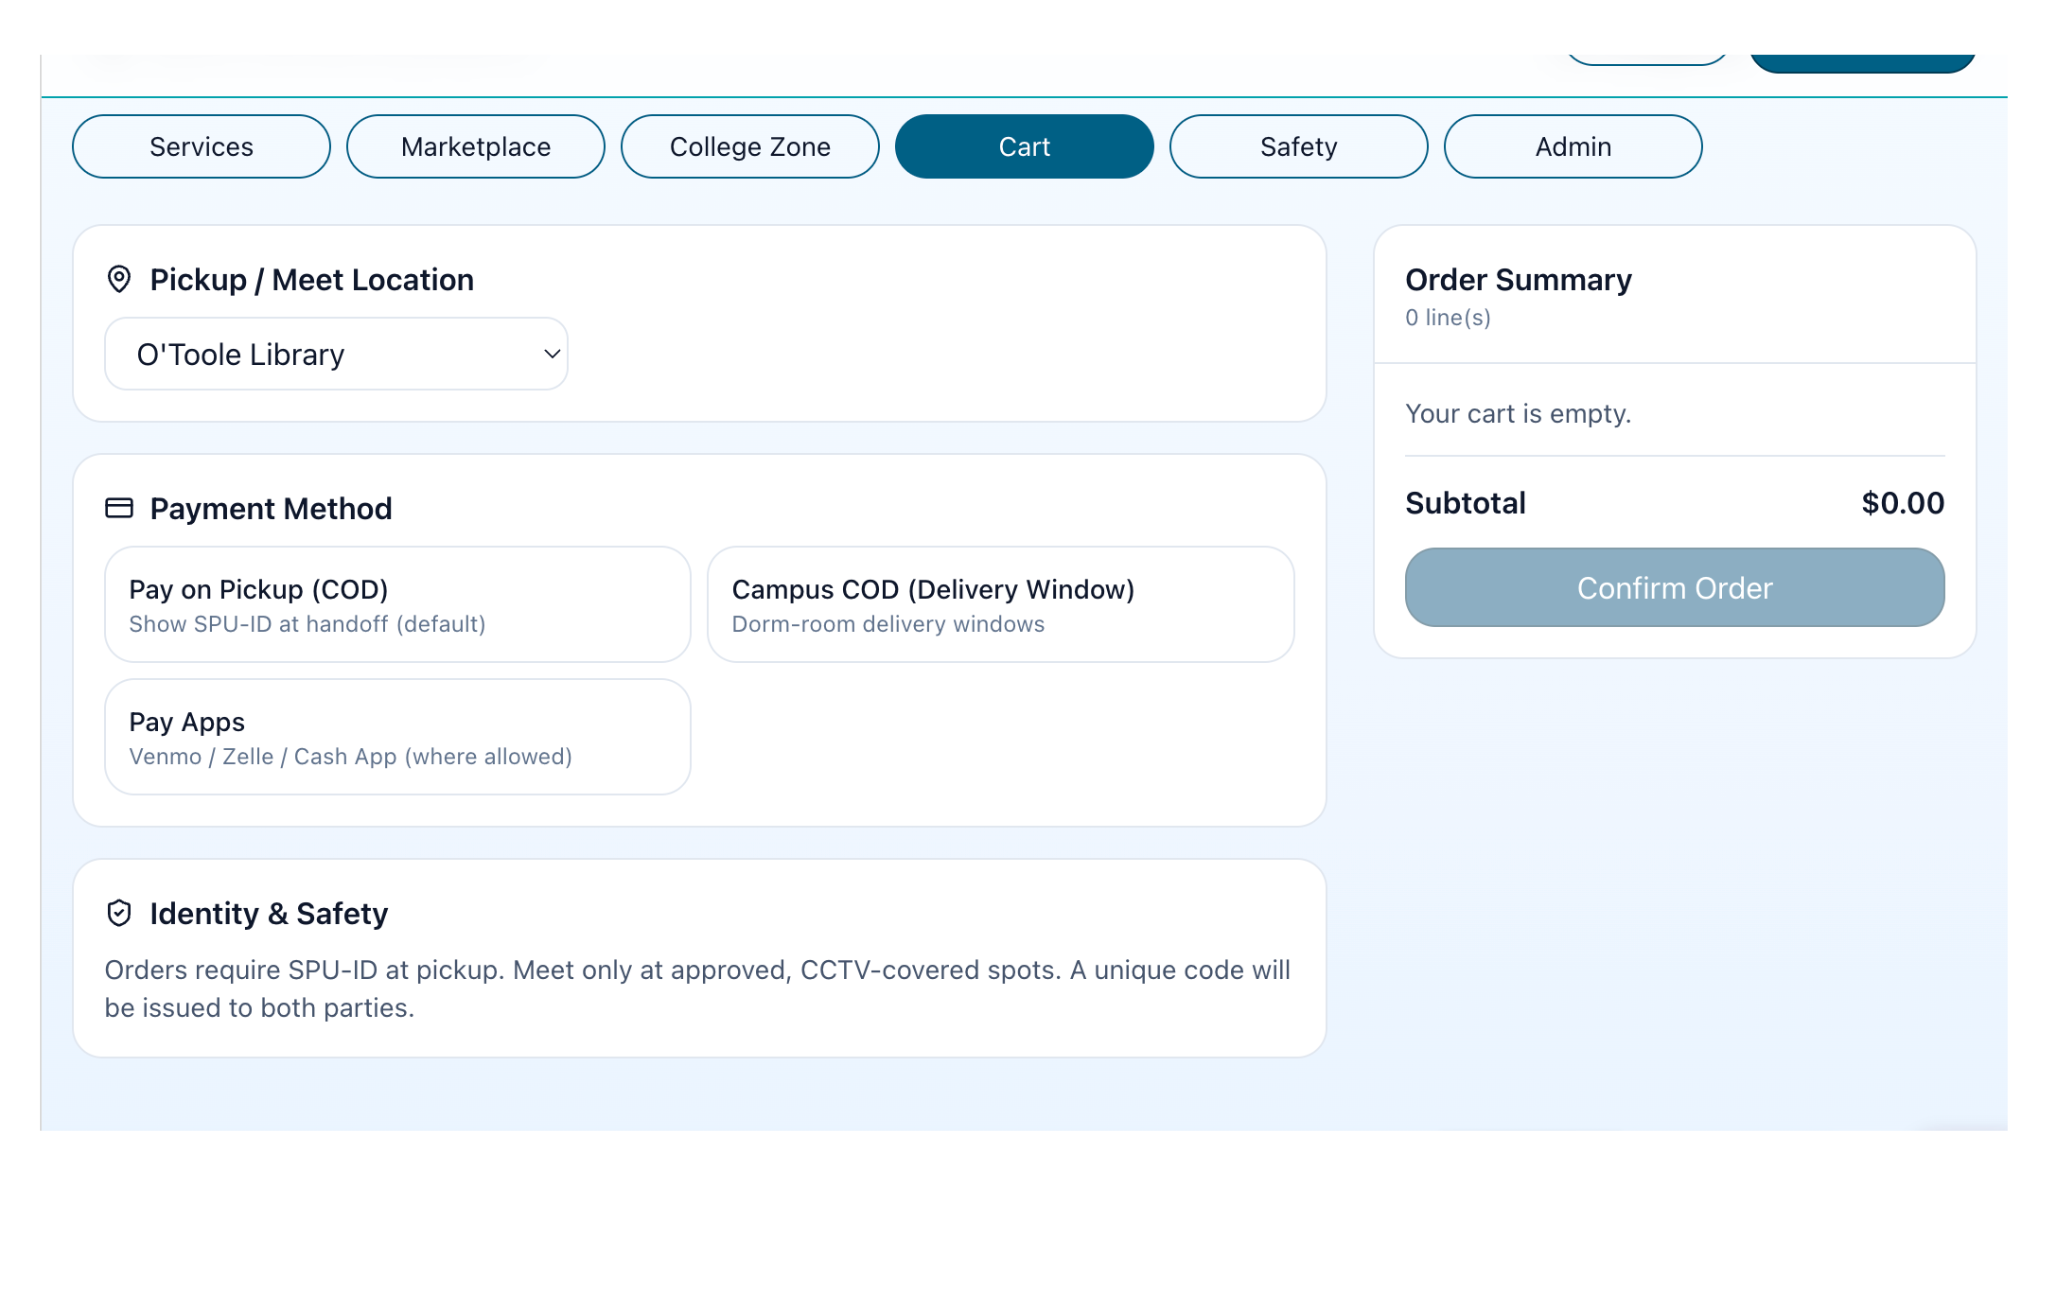This screenshot has height=1303, width=2048.
Task: Open the Marketplace tab
Action: 475,147
